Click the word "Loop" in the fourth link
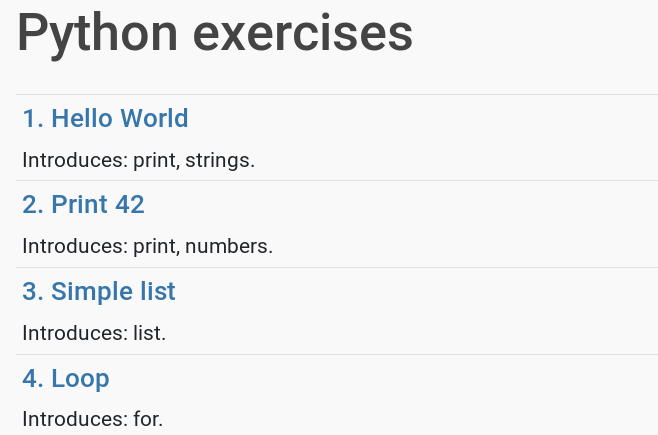This screenshot has width=658, height=435. coord(80,379)
